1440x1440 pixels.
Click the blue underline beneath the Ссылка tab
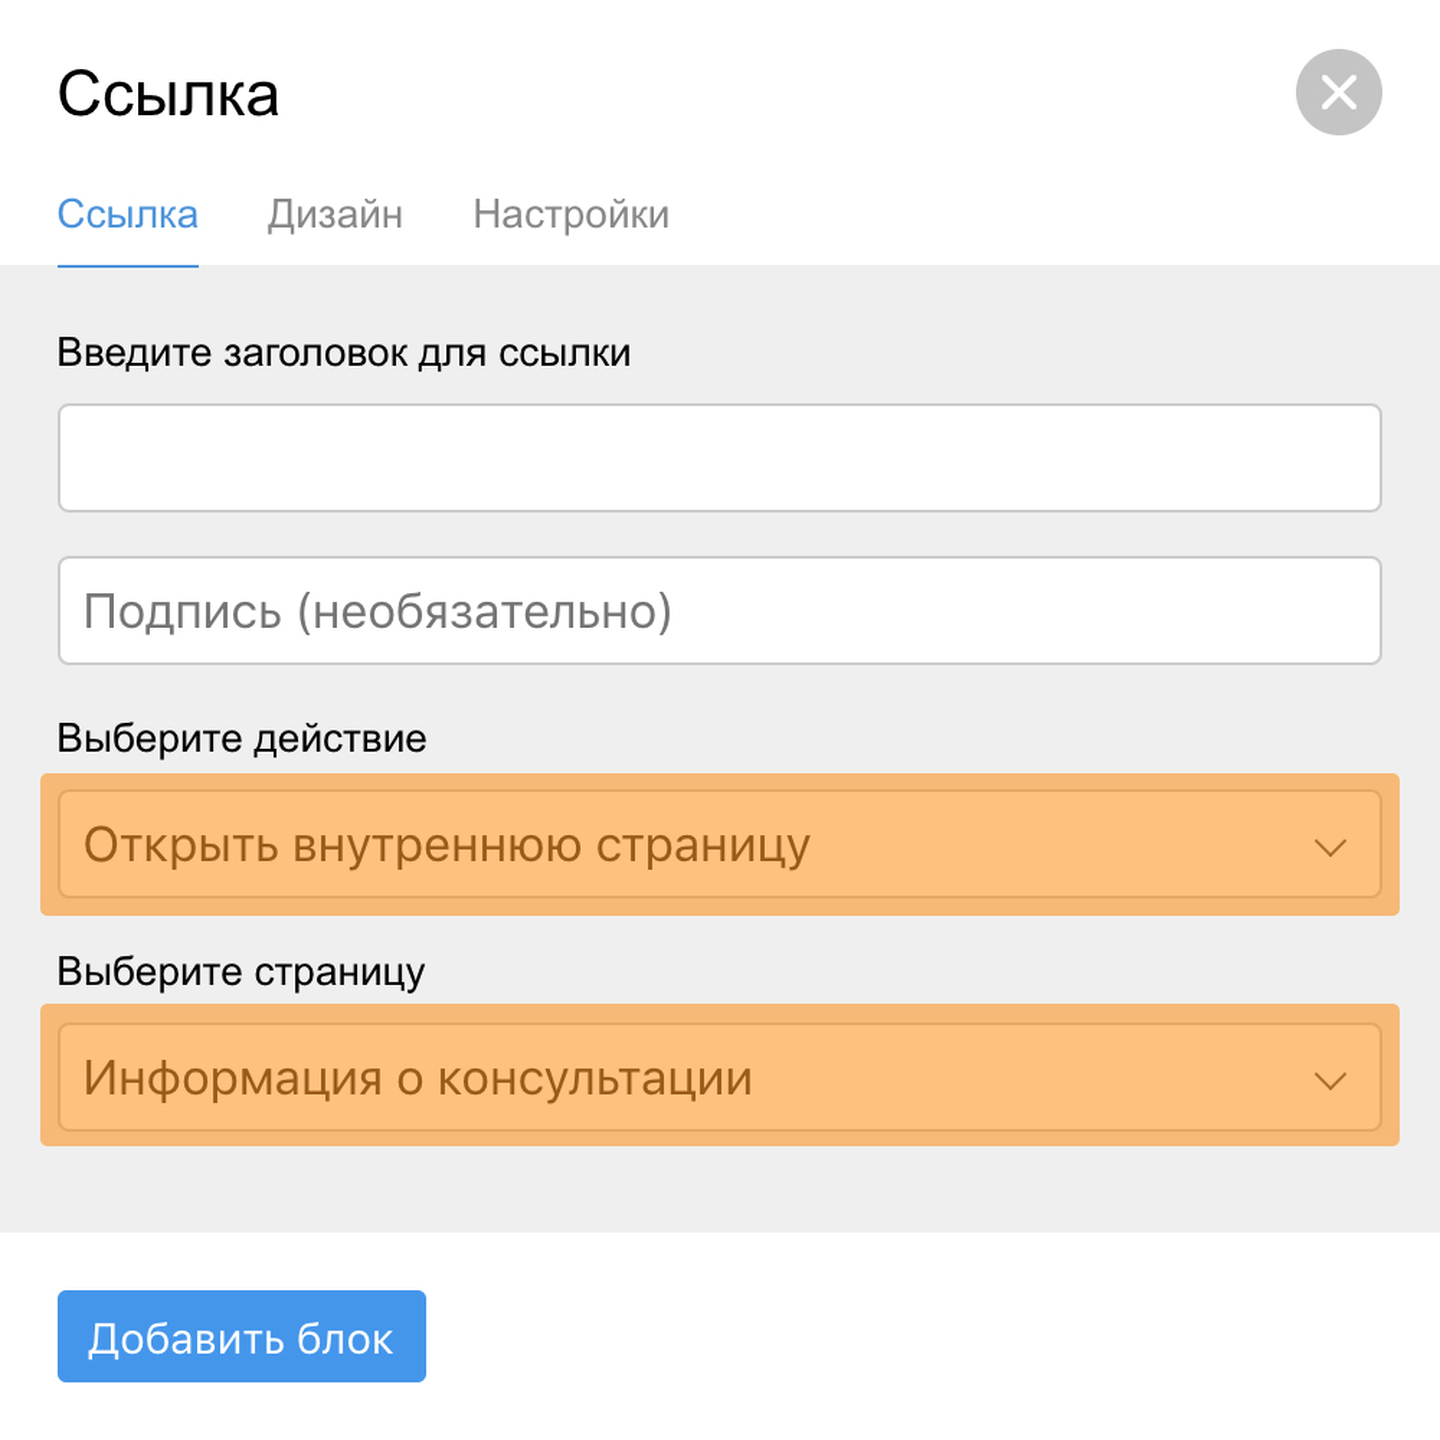tap(128, 266)
